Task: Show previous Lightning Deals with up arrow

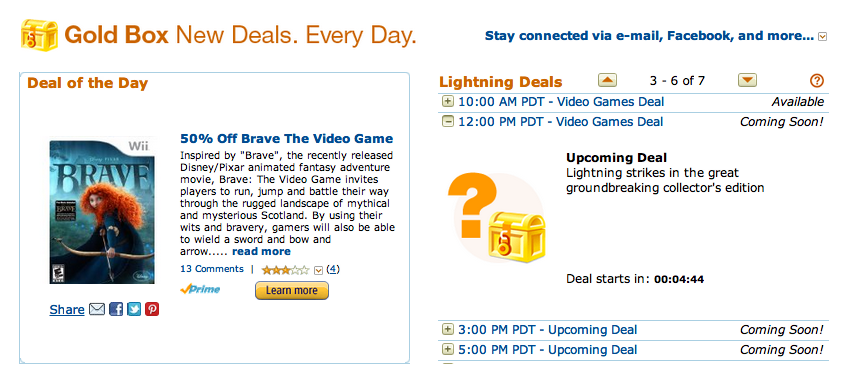Action: point(607,80)
